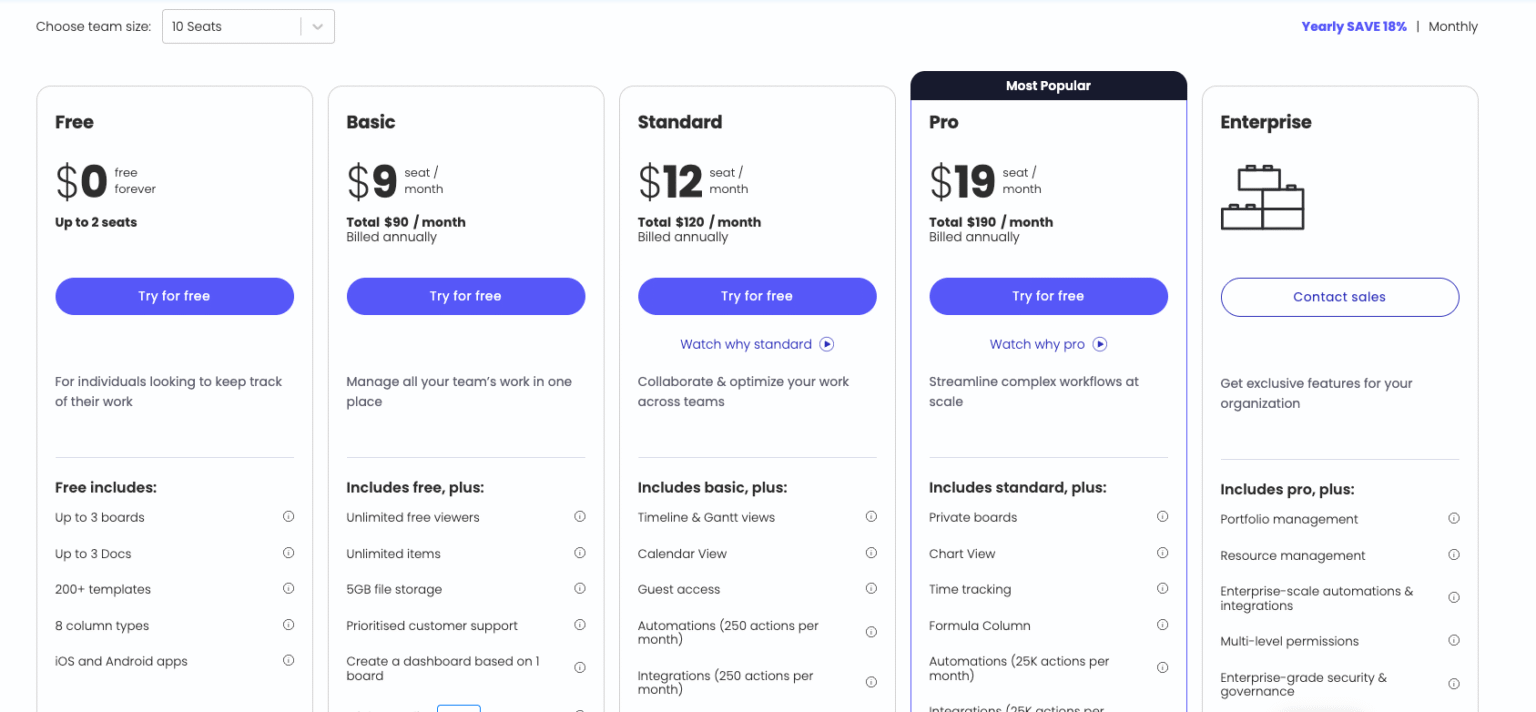1536x712 pixels.
Task: Click info icon next to 5GB file storage
Action: pos(579,589)
